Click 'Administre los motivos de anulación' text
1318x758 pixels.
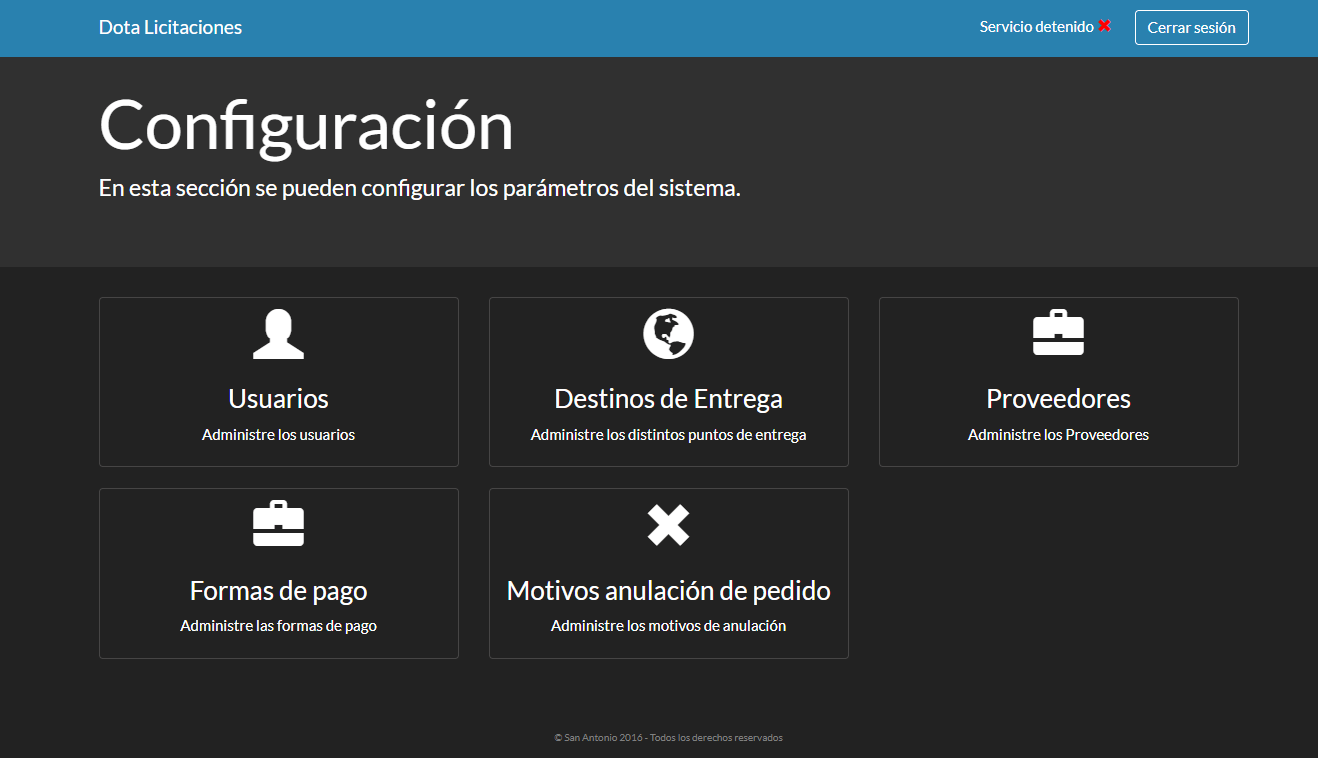[x=668, y=626]
